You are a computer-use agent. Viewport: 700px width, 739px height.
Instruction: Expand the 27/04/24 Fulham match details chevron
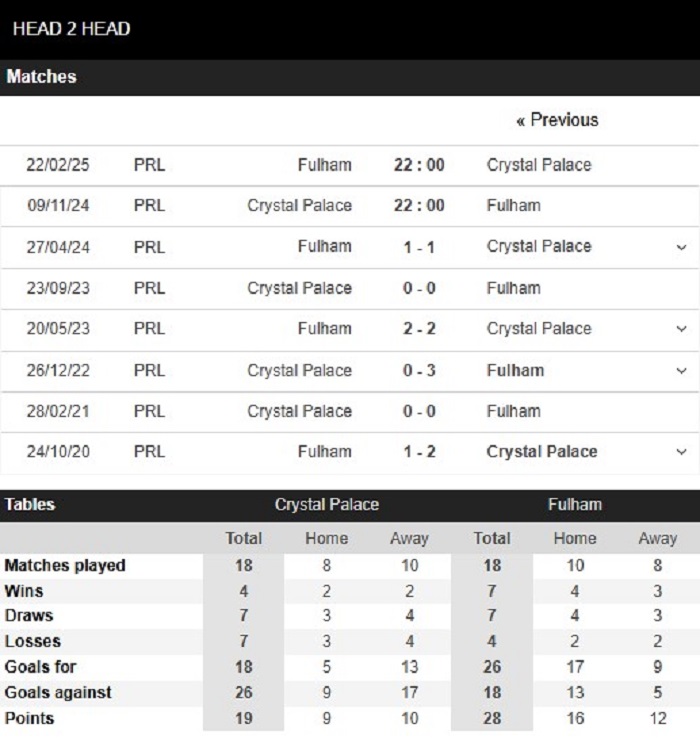681,247
